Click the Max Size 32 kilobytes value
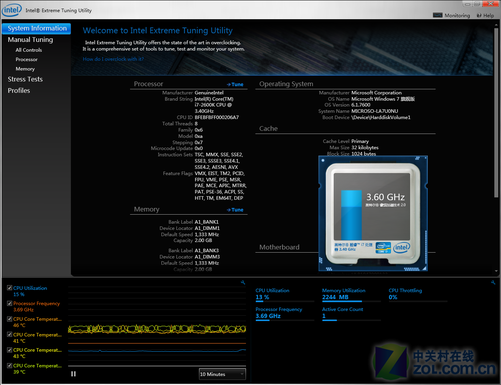This screenshot has width=501, height=385. (365, 148)
